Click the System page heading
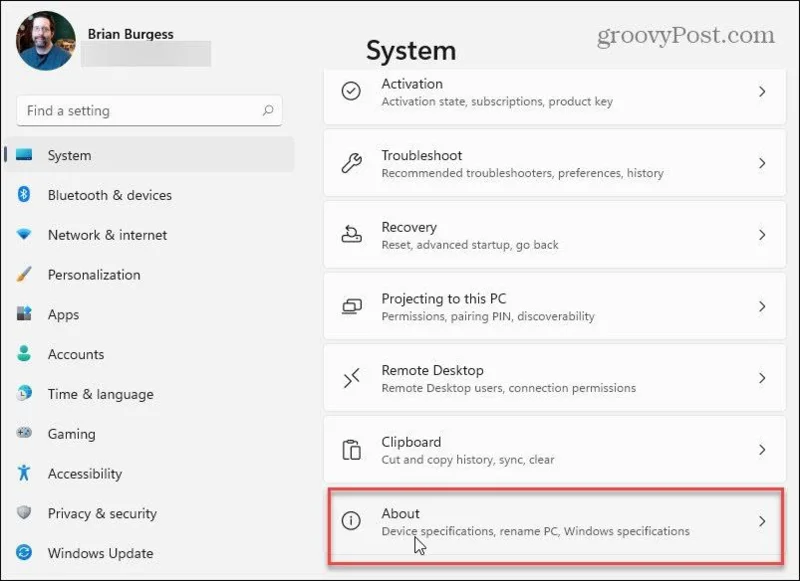The image size is (800, 581). [x=411, y=50]
